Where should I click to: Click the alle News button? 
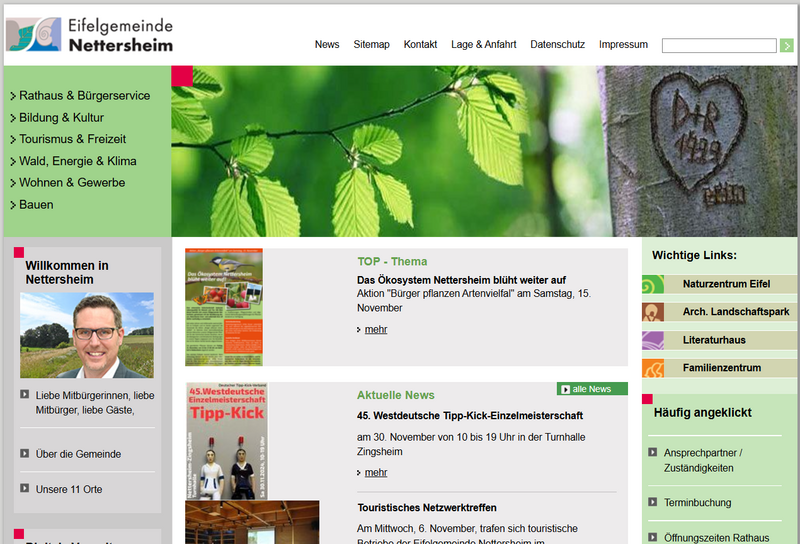click(x=592, y=389)
